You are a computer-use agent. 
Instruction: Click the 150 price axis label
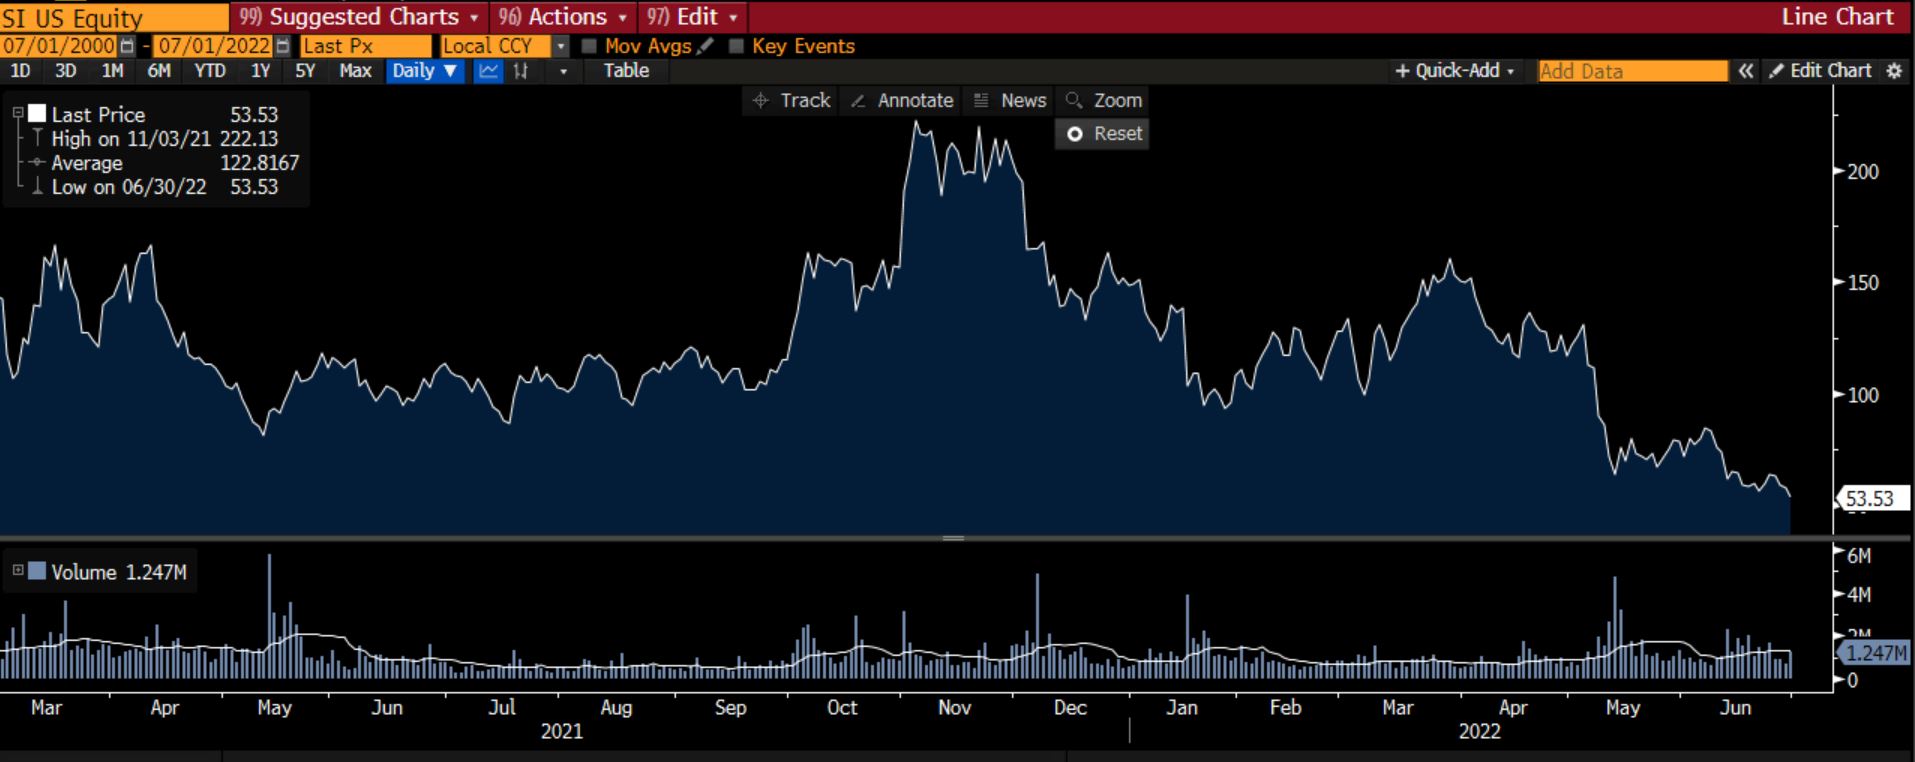(1863, 283)
